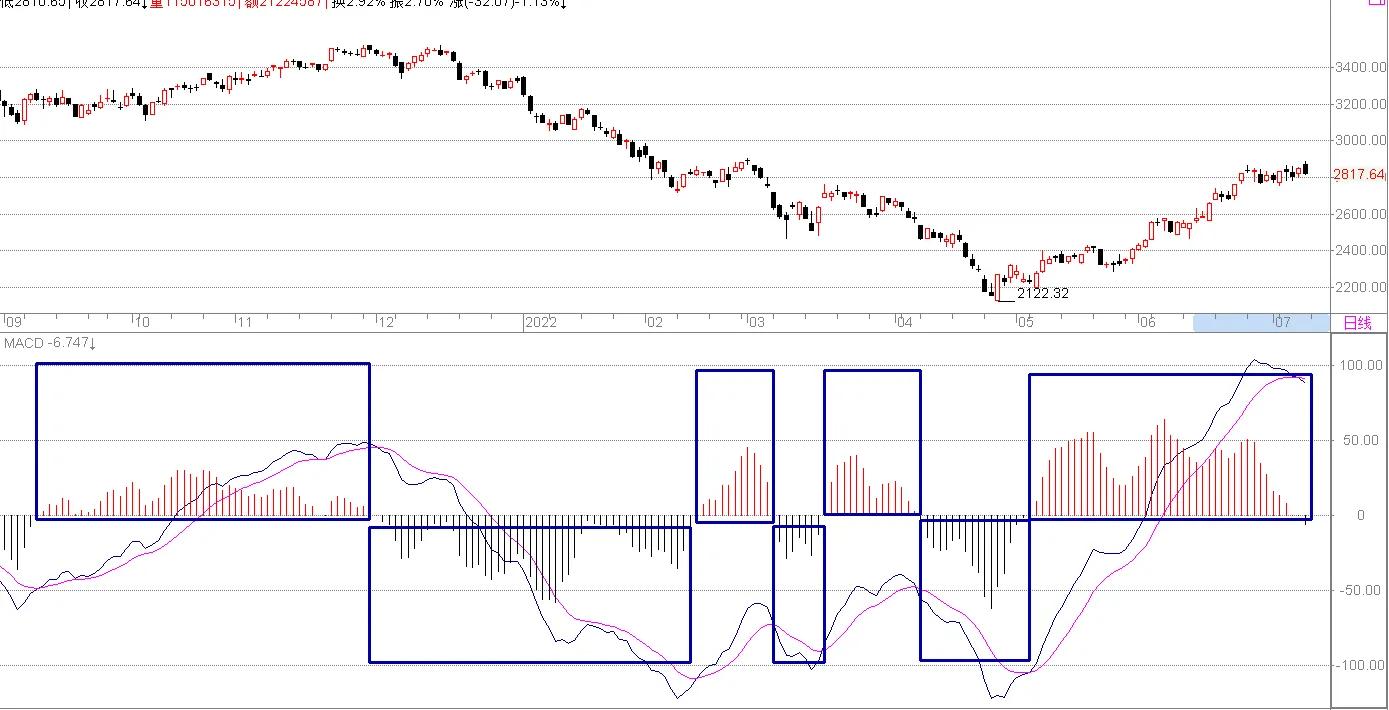Select the 02 month marker on time axis
The height and width of the screenshot is (710, 1389).
(654, 322)
